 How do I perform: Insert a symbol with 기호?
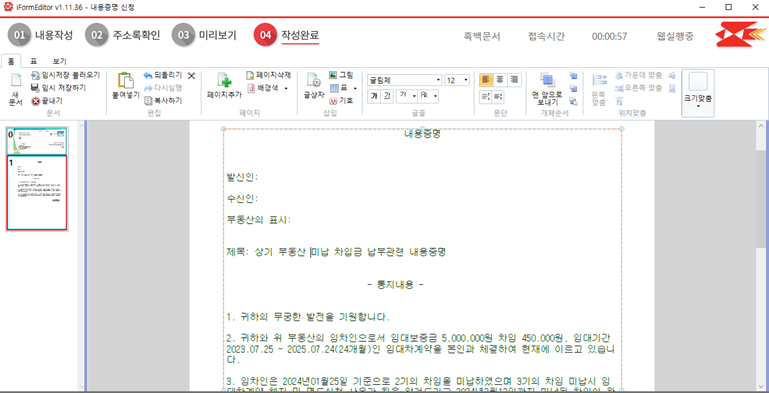(341, 101)
